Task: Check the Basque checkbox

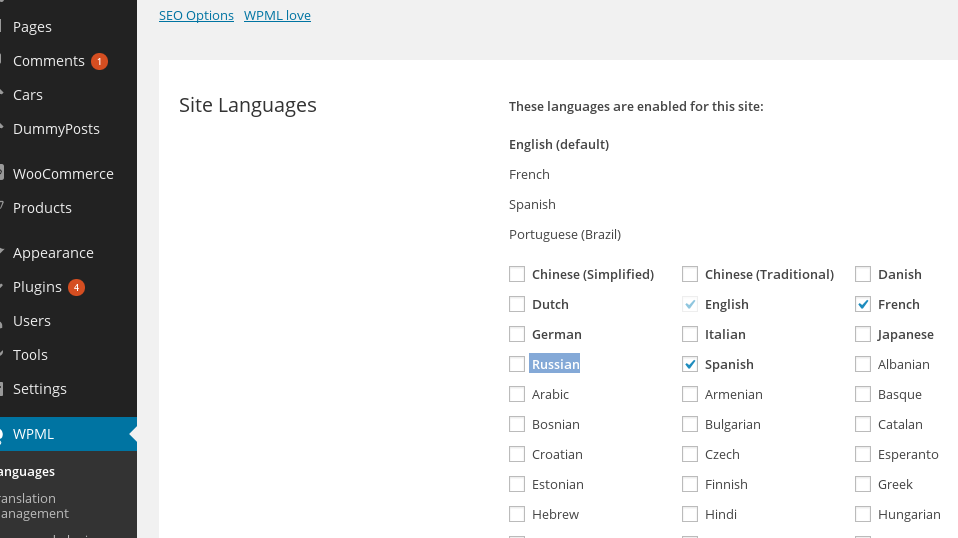Action: click(863, 394)
